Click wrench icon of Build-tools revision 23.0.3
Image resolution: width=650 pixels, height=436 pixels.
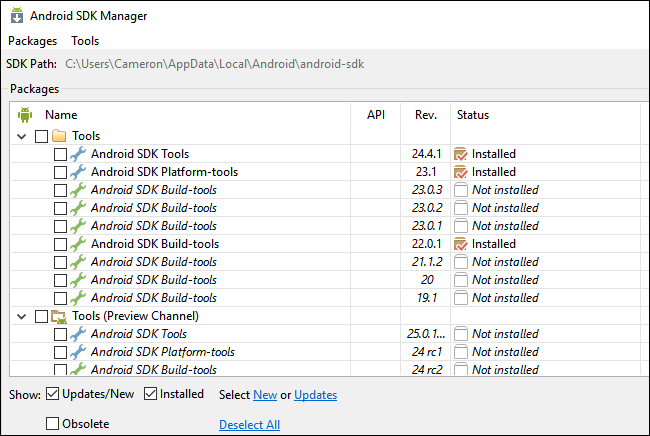pos(78,190)
